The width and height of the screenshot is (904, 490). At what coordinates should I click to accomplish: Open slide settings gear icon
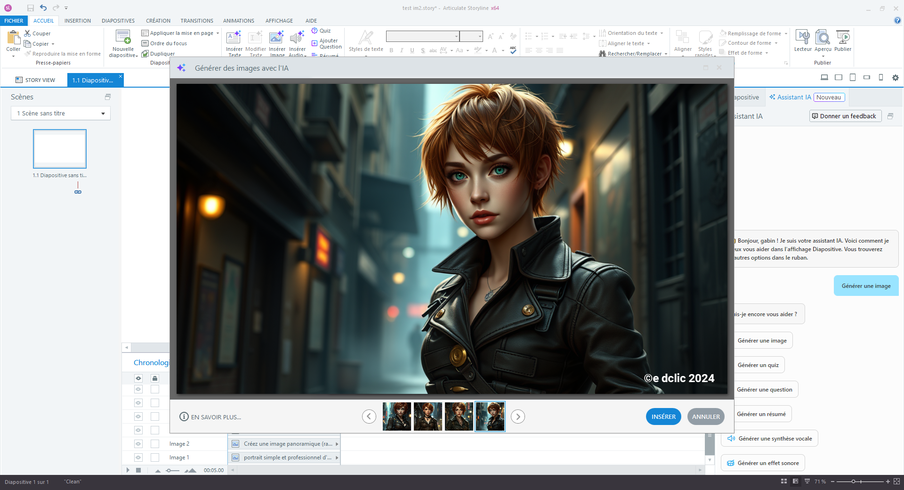tap(895, 77)
